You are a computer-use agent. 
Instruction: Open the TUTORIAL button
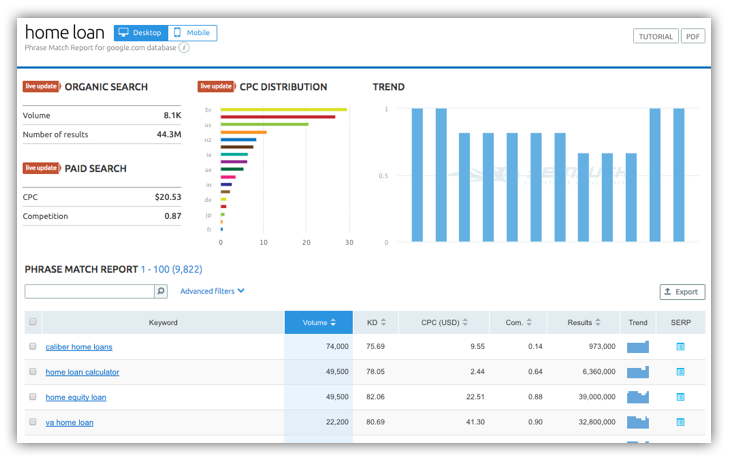tap(656, 36)
